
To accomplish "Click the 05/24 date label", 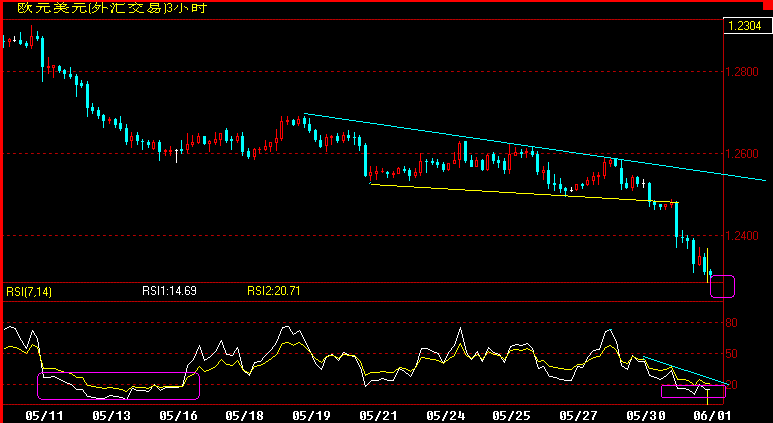I will click(445, 416).
